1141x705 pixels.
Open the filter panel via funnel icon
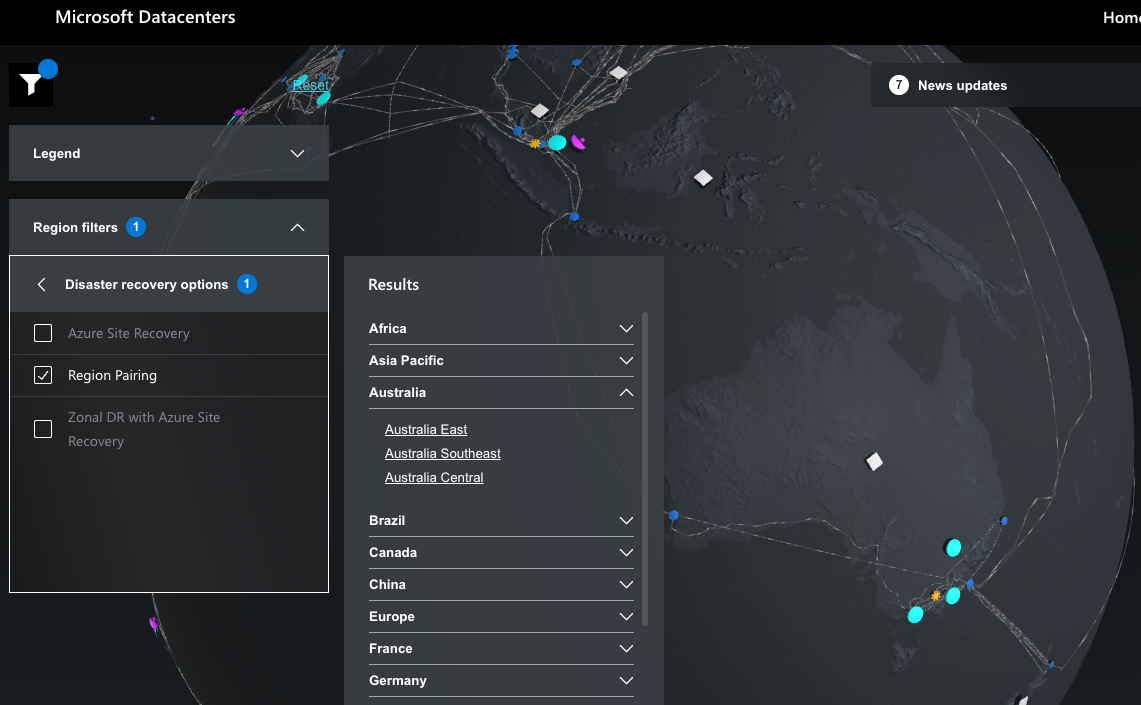point(30,83)
